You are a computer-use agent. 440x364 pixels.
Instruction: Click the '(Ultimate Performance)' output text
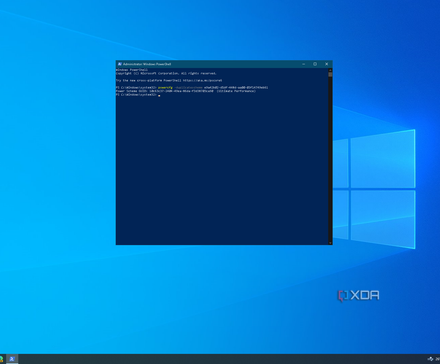pyautogui.click(x=236, y=91)
